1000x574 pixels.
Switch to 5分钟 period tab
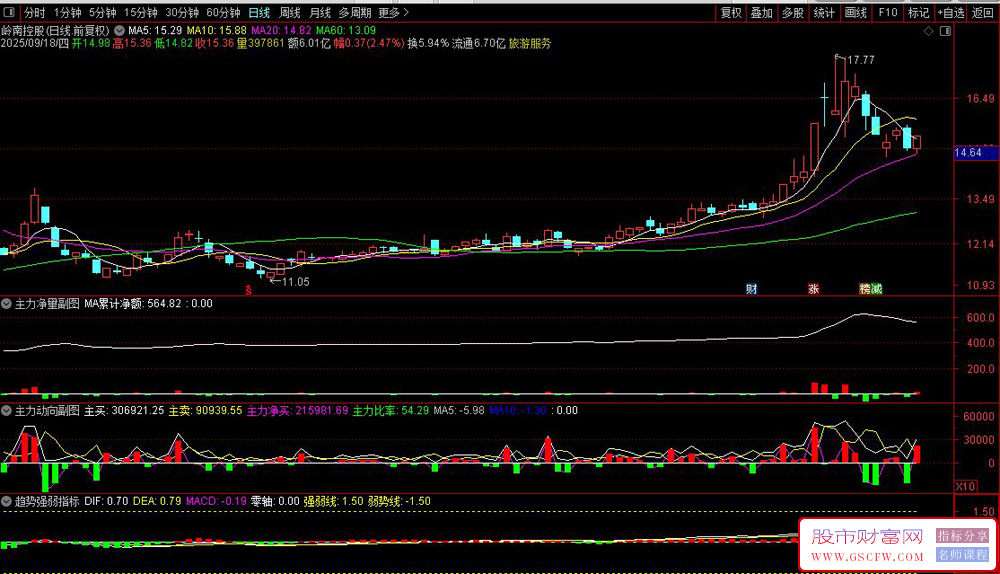pyautogui.click(x=102, y=12)
